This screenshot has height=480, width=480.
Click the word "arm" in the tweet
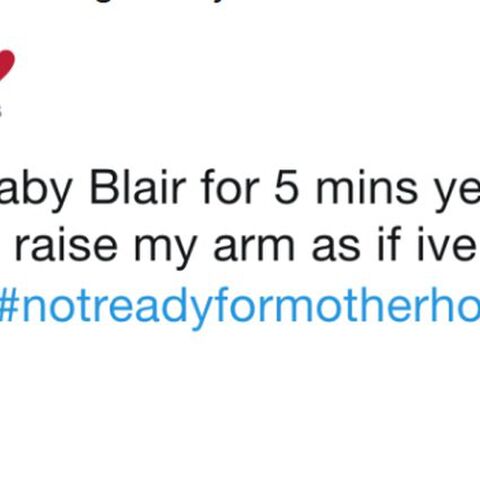point(254,249)
